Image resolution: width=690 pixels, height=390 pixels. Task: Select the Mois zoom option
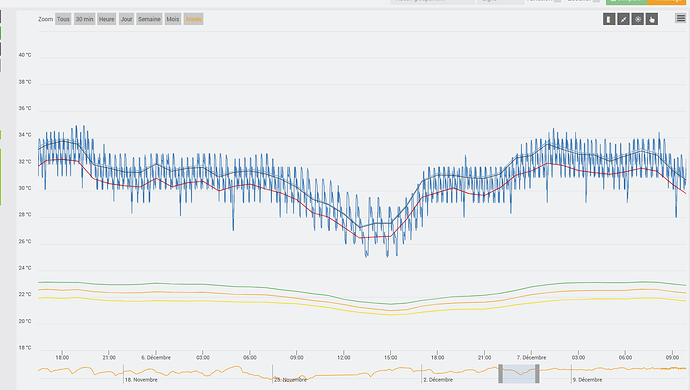pos(173,19)
